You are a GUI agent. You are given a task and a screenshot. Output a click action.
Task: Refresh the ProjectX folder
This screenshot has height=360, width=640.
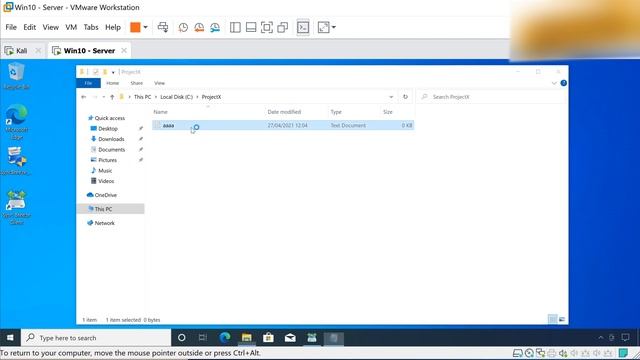click(x=405, y=97)
